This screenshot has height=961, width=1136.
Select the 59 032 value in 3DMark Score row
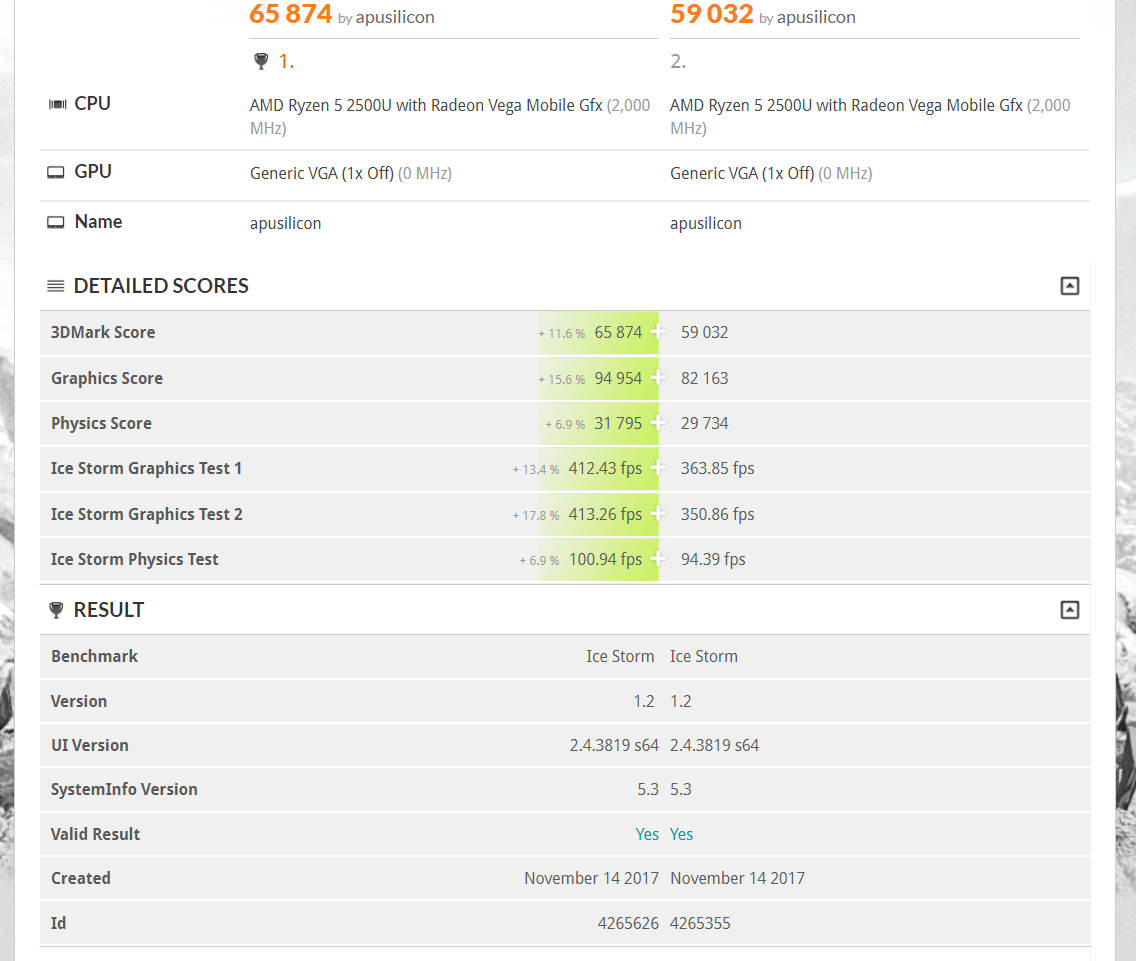click(704, 332)
